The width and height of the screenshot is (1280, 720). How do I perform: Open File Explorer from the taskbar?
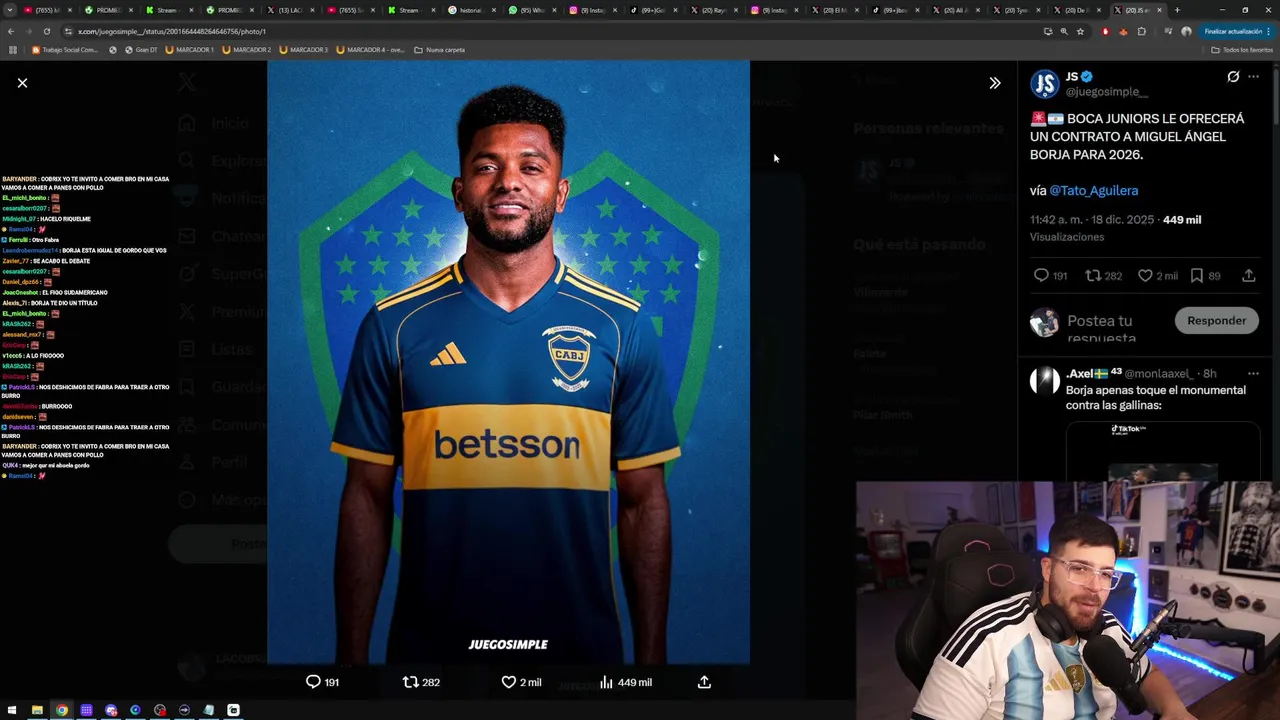[37, 710]
